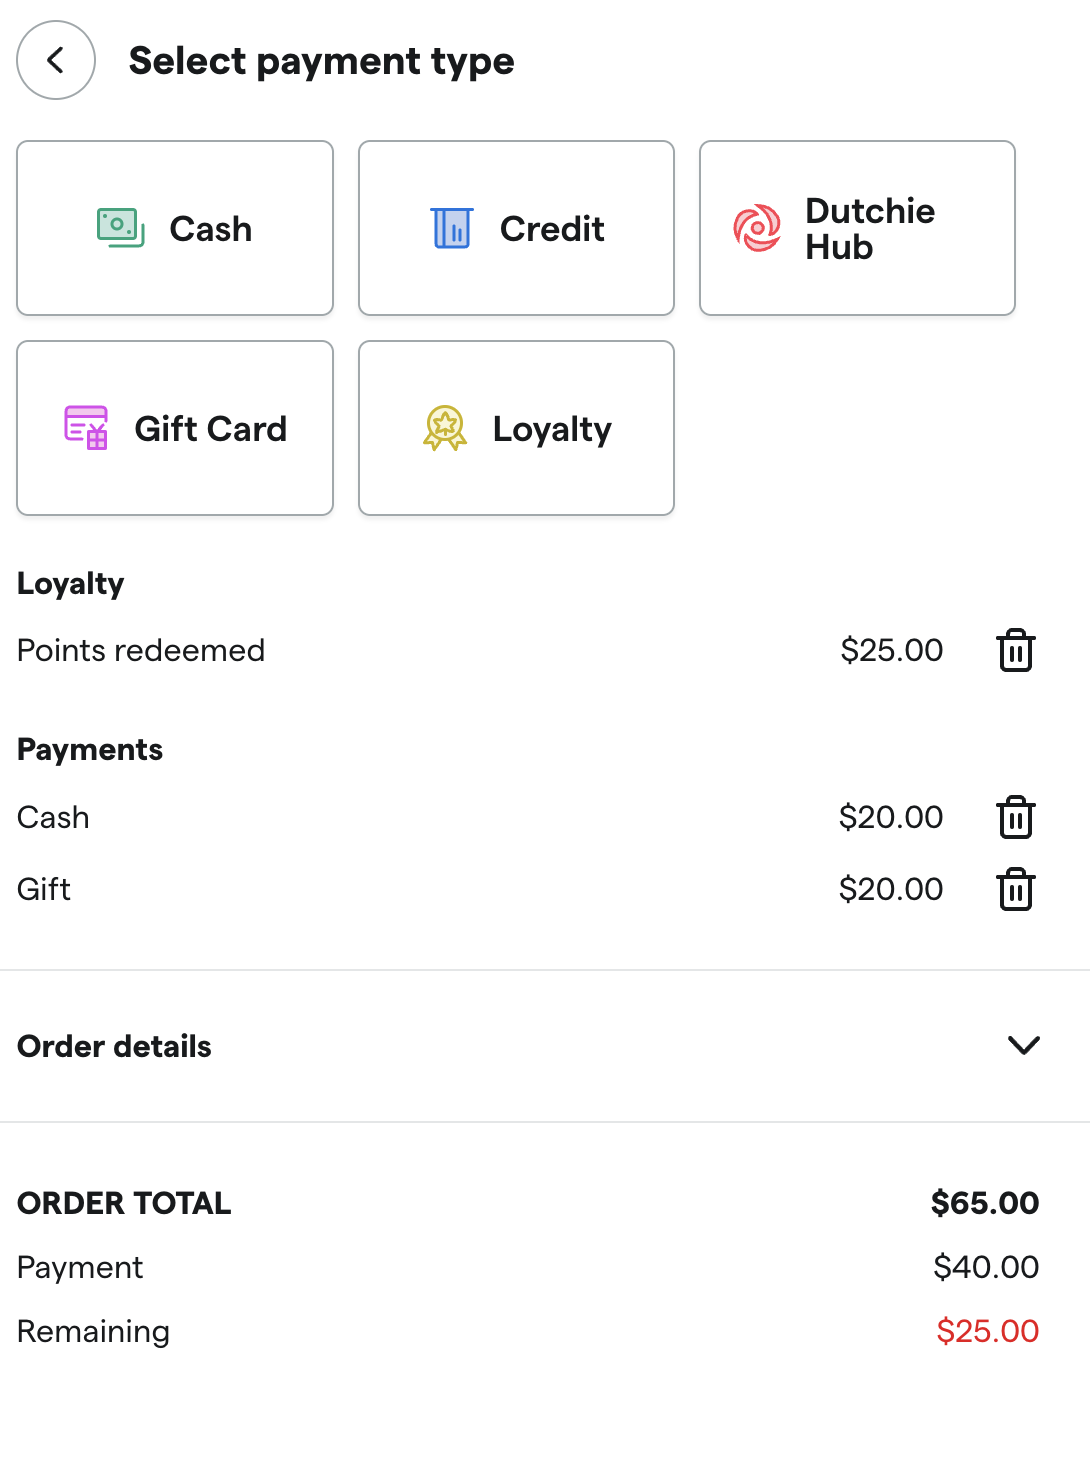
Task: Click the Points redeemed $25.00 amount
Action: (x=892, y=650)
